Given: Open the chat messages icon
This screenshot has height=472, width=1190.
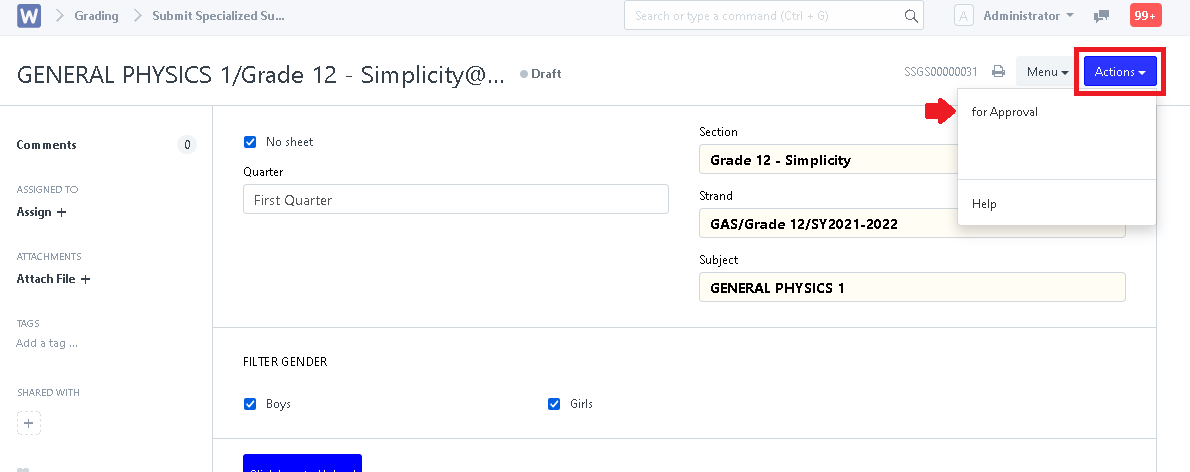Looking at the screenshot, I should tap(1102, 16).
